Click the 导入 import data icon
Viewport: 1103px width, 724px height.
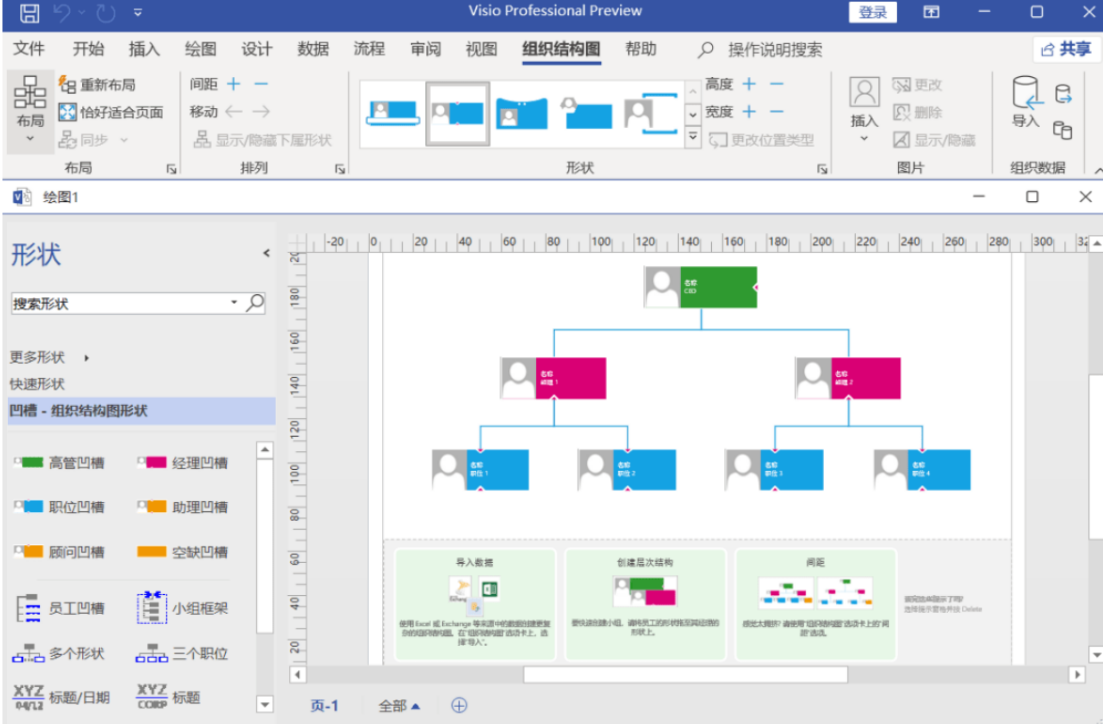tap(1026, 101)
